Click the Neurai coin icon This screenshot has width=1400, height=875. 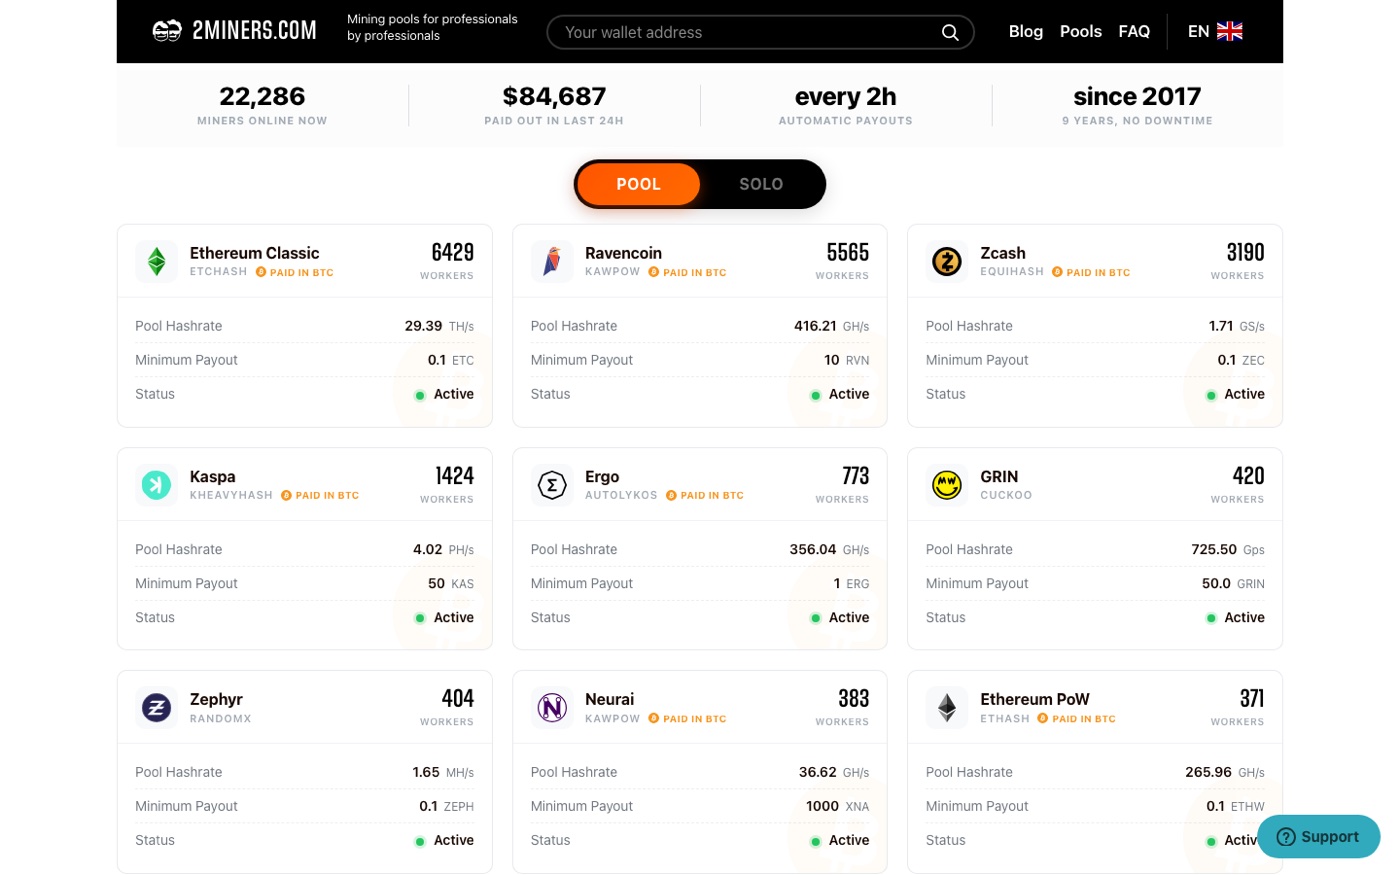[x=552, y=708]
